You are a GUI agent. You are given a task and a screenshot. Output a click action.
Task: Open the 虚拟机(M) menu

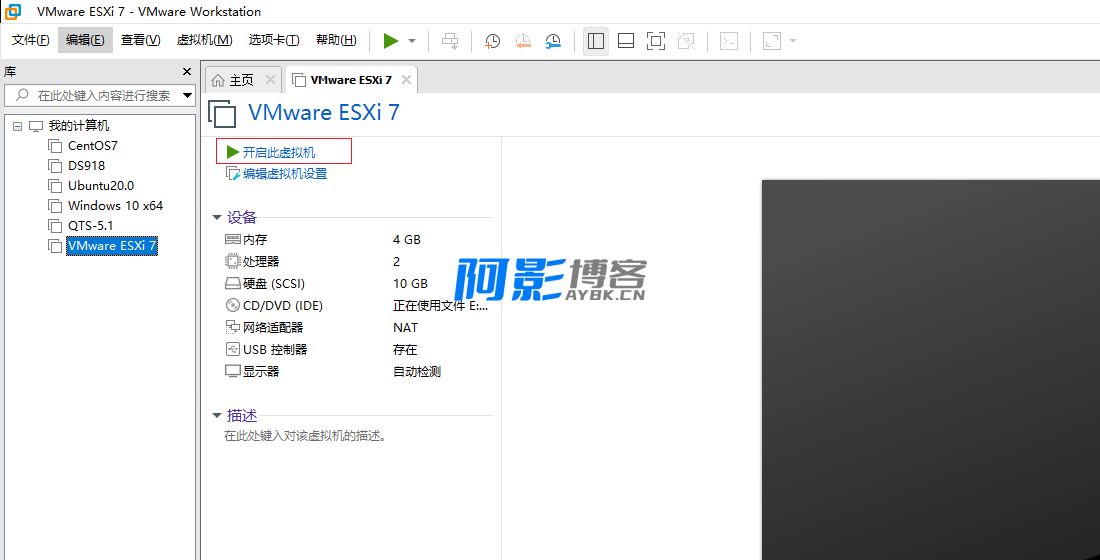pyautogui.click(x=204, y=40)
